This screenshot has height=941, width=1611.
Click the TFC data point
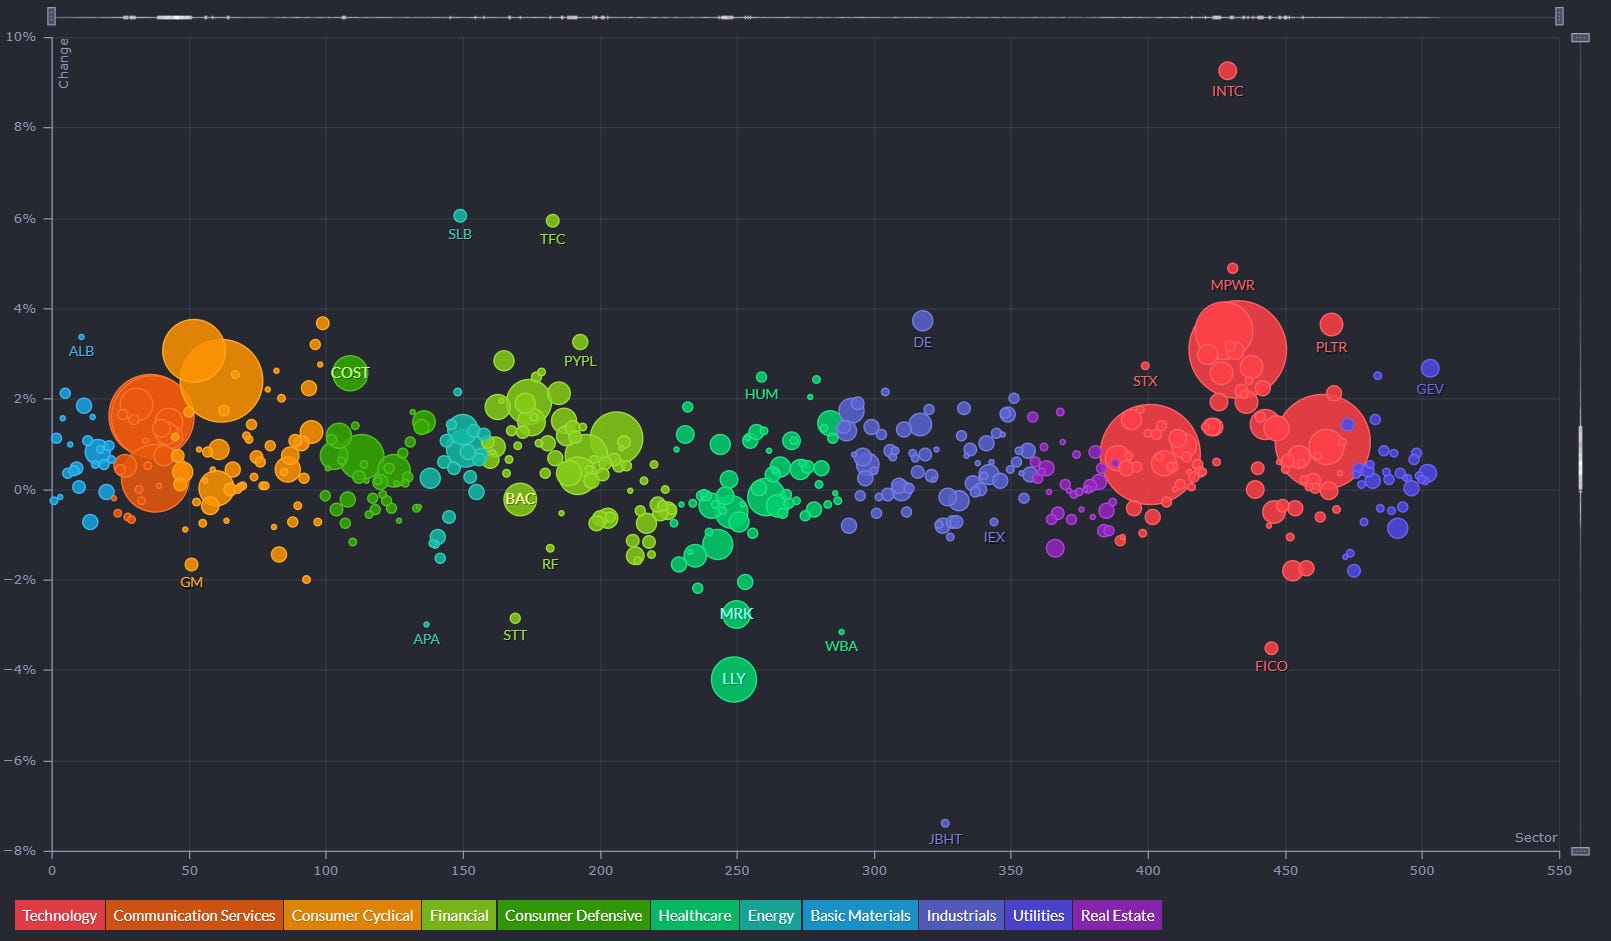coord(553,221)
